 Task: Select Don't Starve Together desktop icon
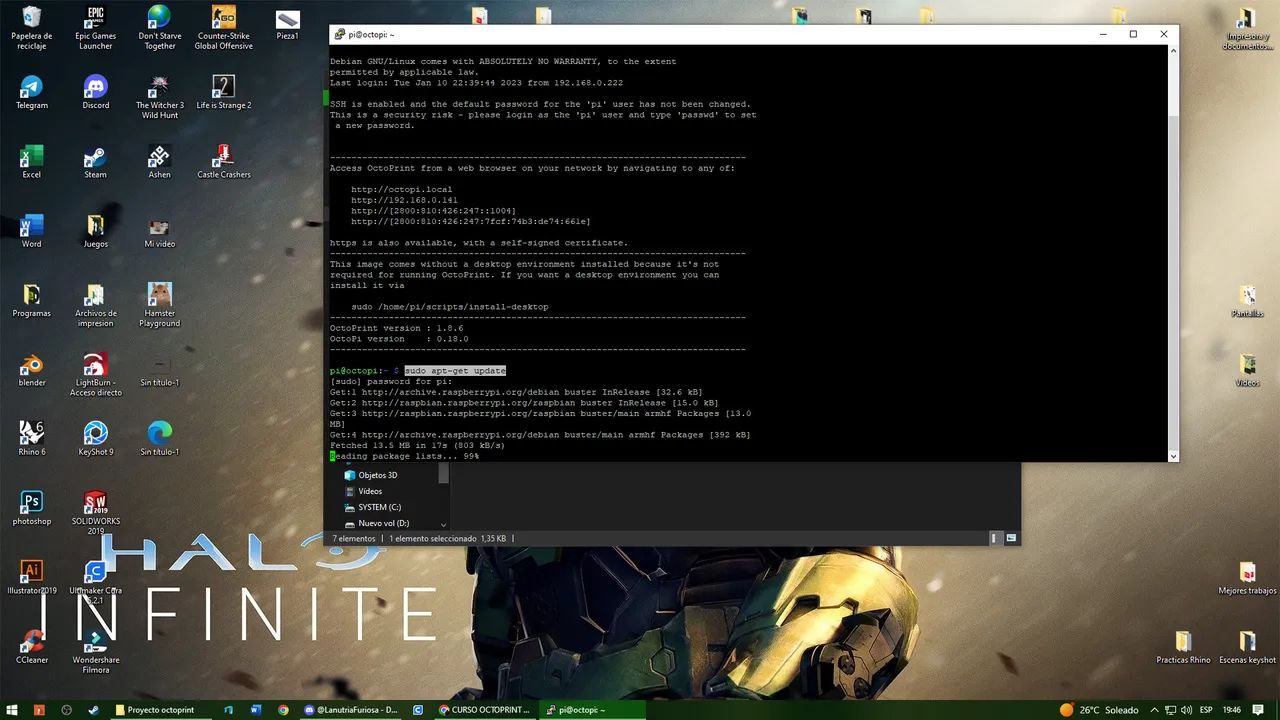159,28
